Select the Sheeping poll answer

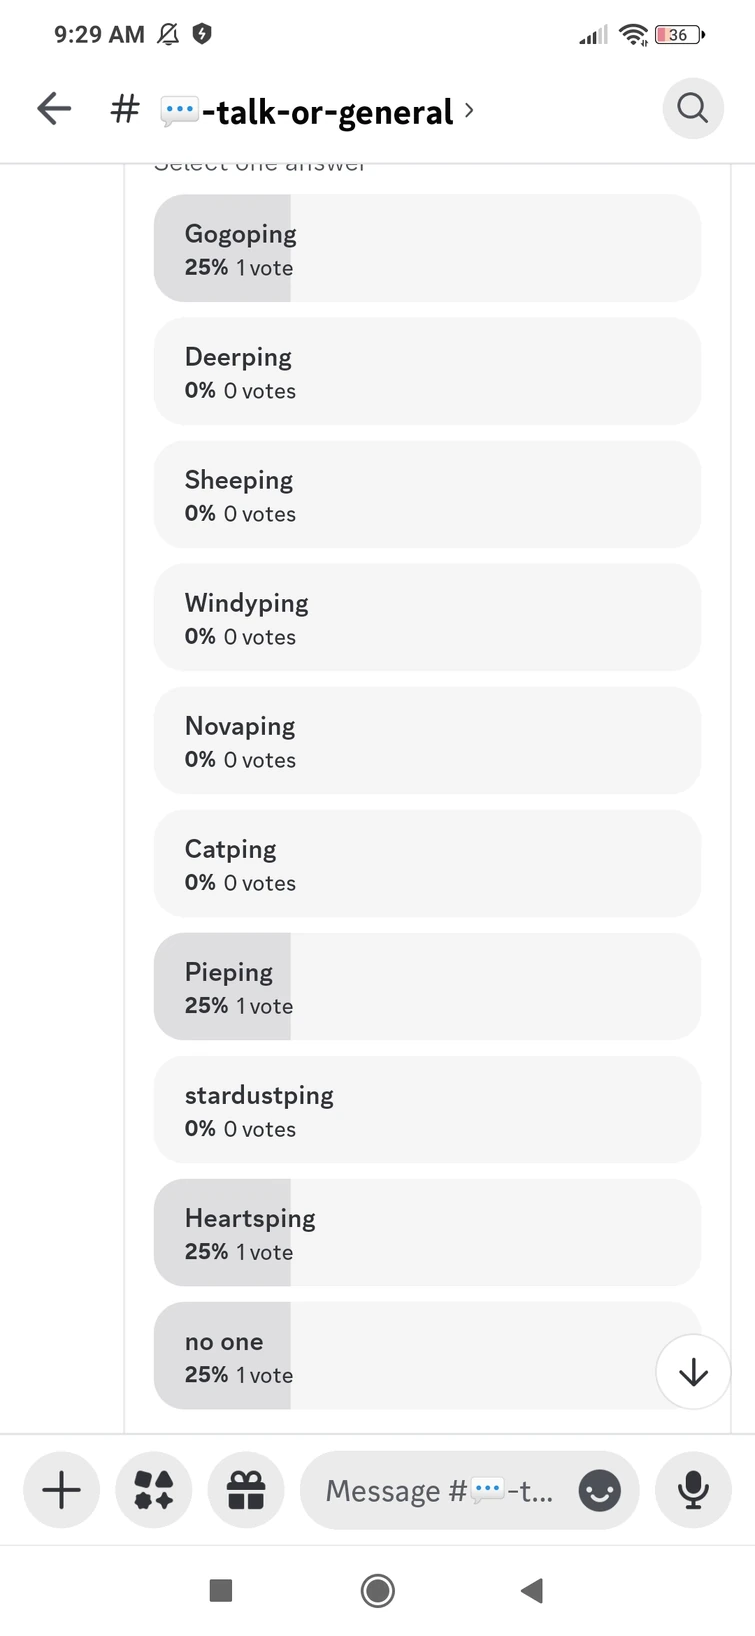tap(427, 494)
